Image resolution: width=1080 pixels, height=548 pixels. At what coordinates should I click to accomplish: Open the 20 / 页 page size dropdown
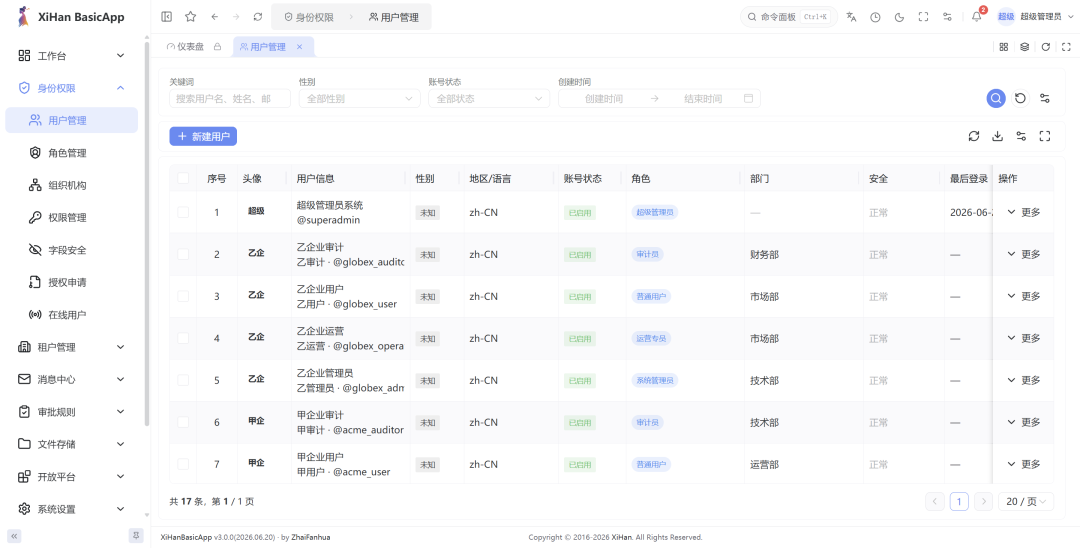[1026, 501]
